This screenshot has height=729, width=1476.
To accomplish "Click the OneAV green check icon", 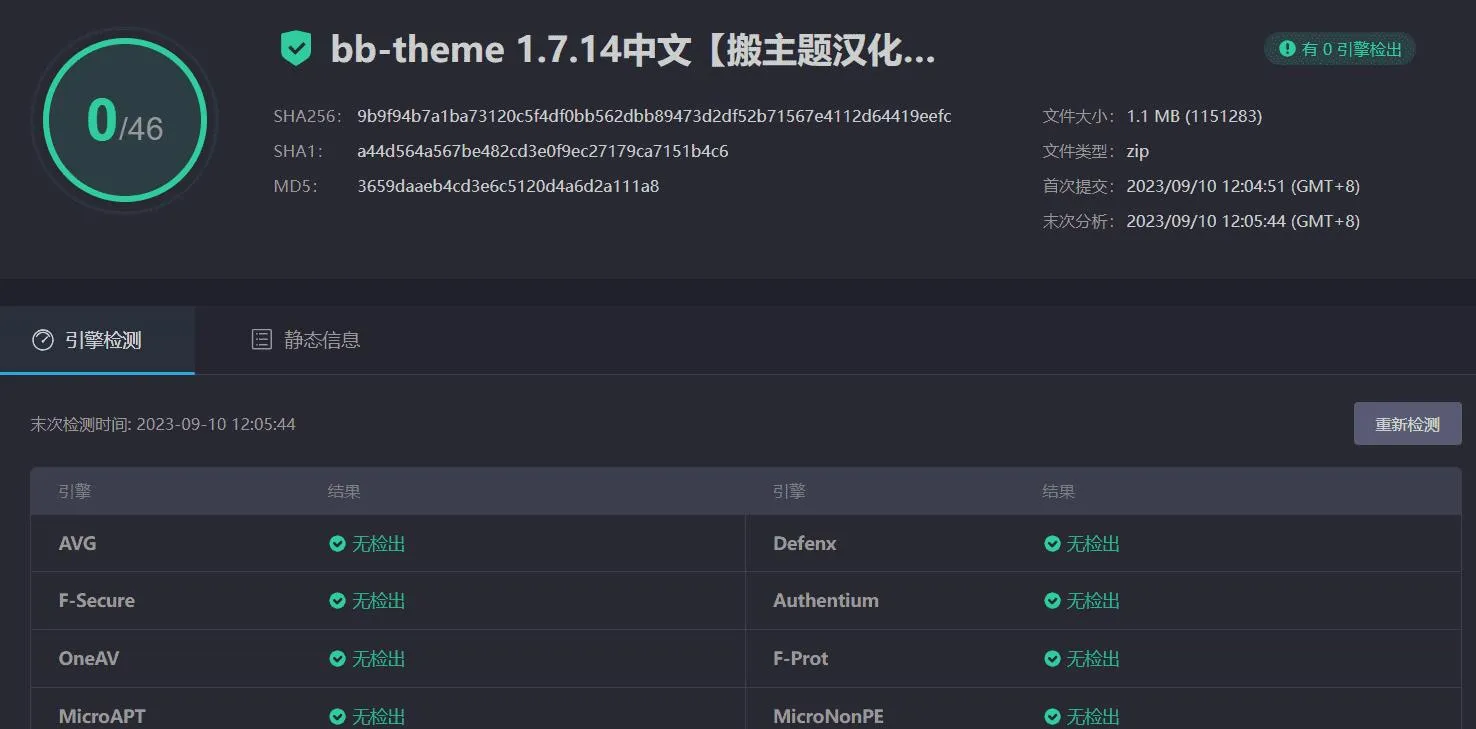I will (x=337, y=659).
